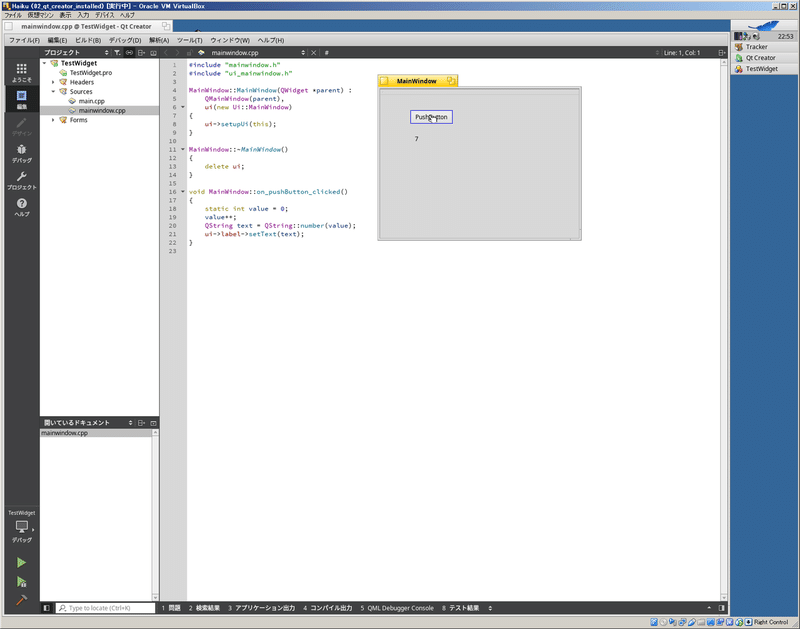Open the デザイン design mode
This screenshot has width=800, height=629.
21,127
